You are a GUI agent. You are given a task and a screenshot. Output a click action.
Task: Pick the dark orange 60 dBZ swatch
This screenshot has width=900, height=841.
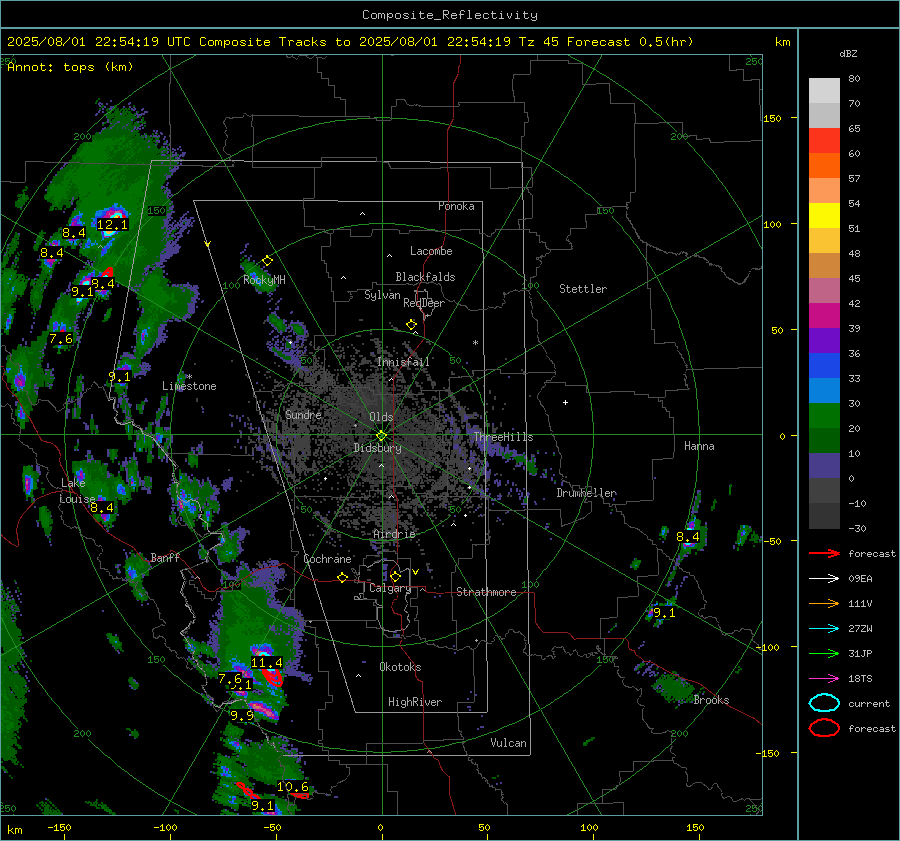coord(824,166)
